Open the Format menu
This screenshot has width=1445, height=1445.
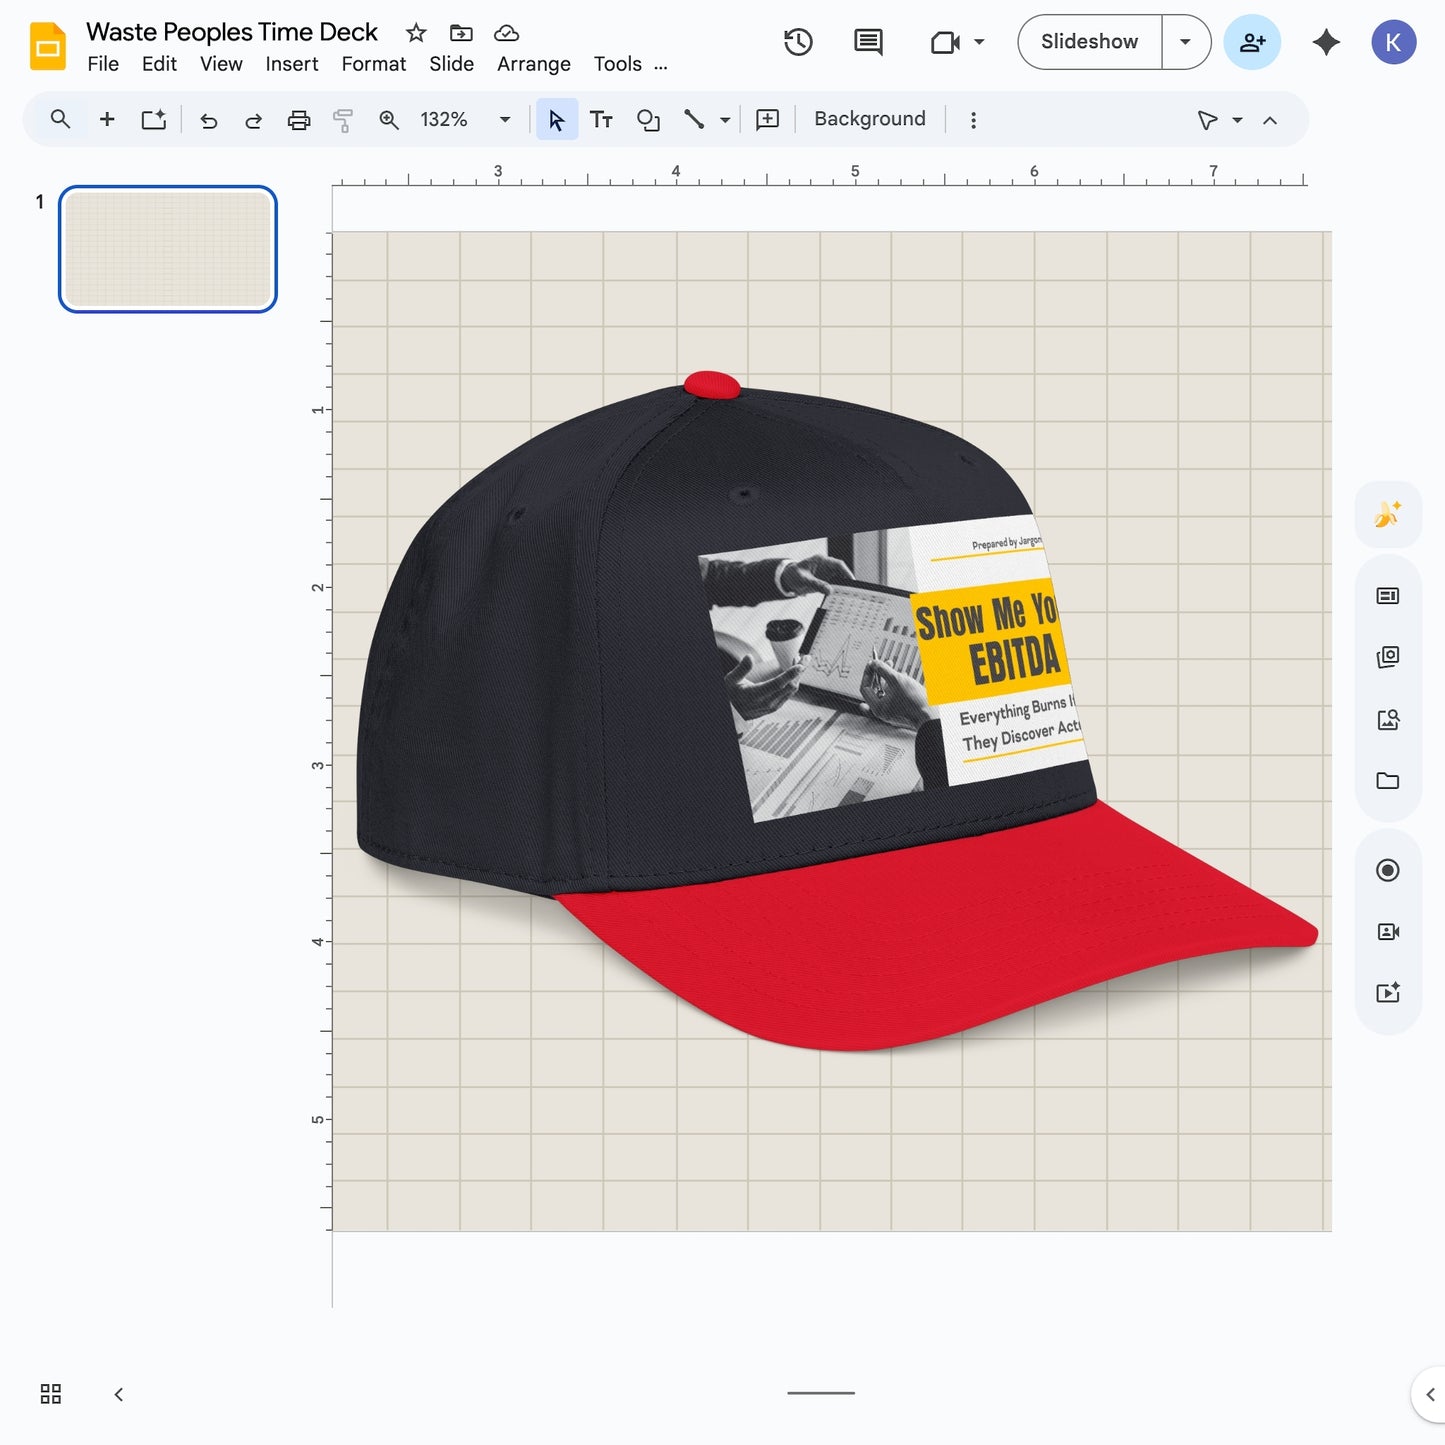tap(373, 64)
